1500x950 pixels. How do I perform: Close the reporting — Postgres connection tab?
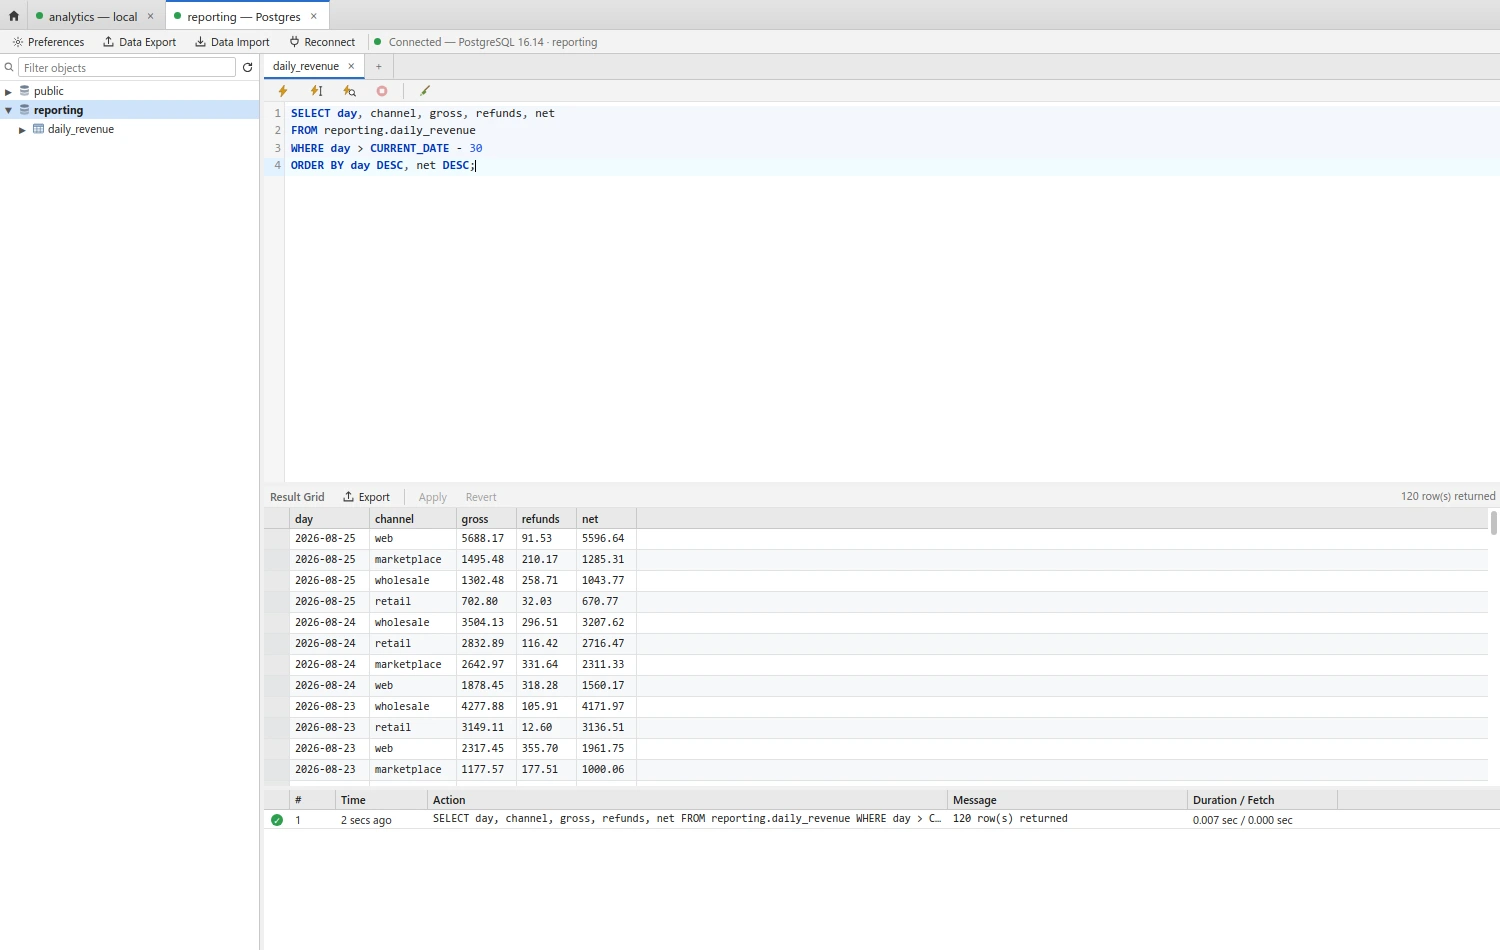point(314,16)
